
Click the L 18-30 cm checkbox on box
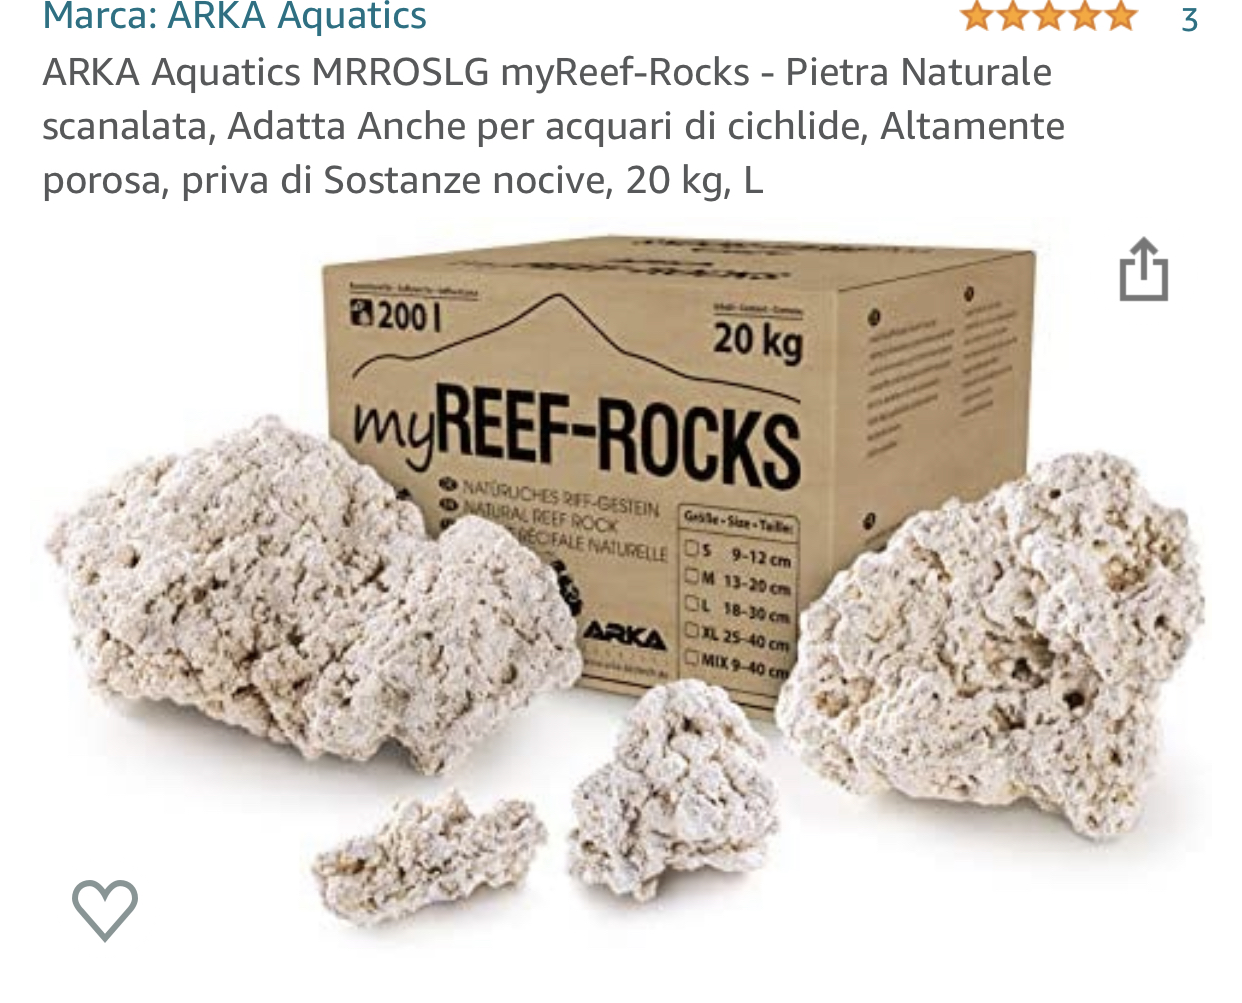pyautogui.click(x=692, y=604)
